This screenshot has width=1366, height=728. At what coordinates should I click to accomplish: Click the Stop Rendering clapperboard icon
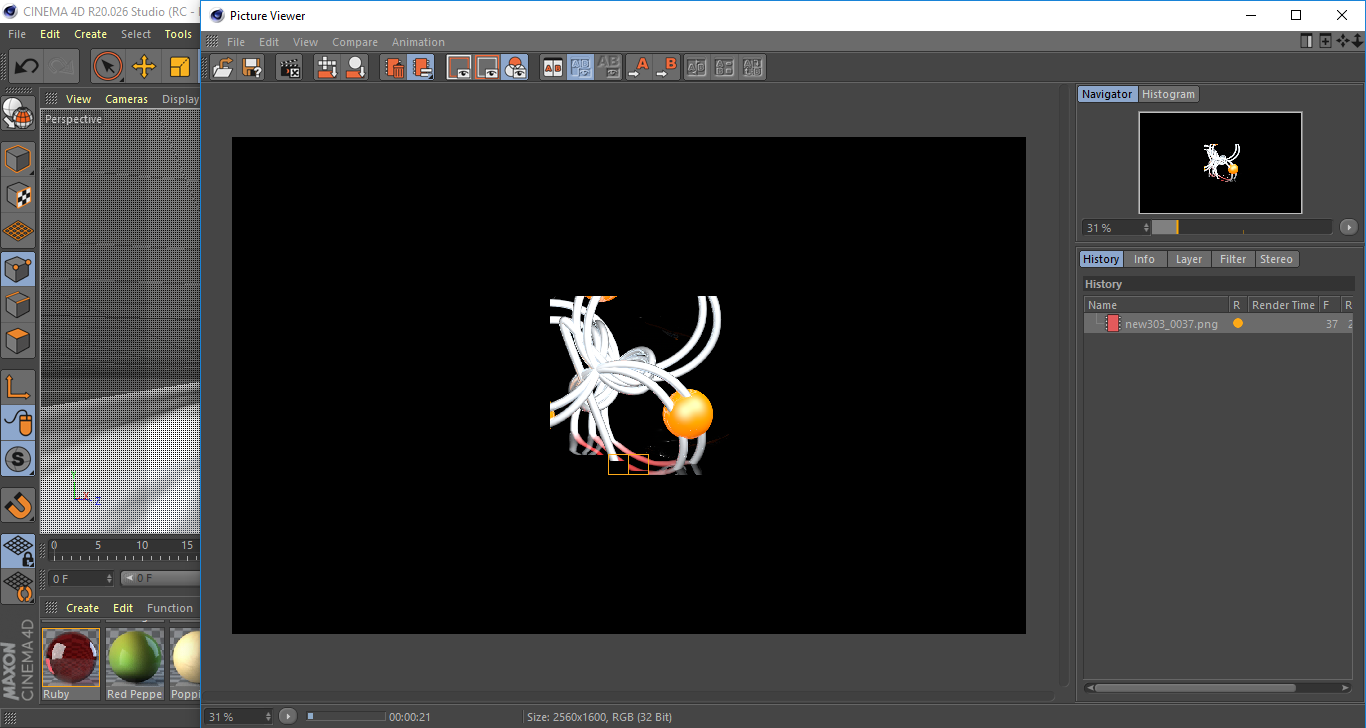click(290, 68)
